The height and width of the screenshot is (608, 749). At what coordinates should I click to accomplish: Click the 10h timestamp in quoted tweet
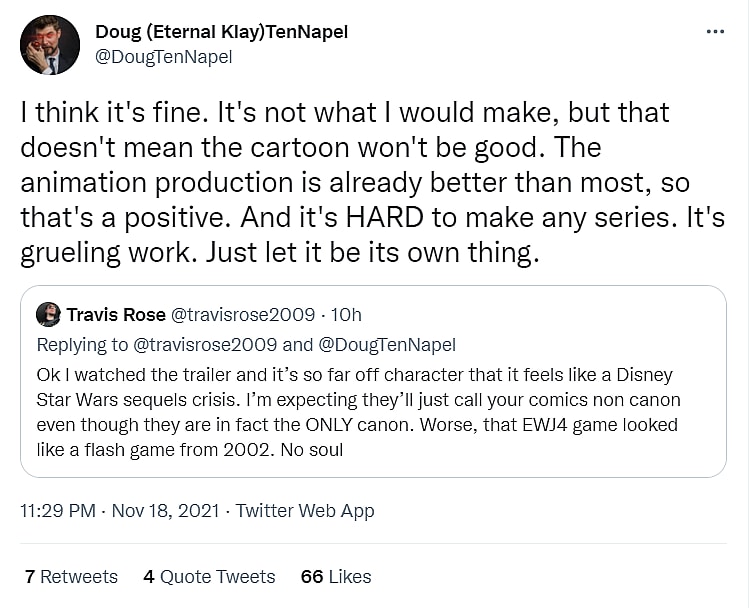tap(346, 315)
